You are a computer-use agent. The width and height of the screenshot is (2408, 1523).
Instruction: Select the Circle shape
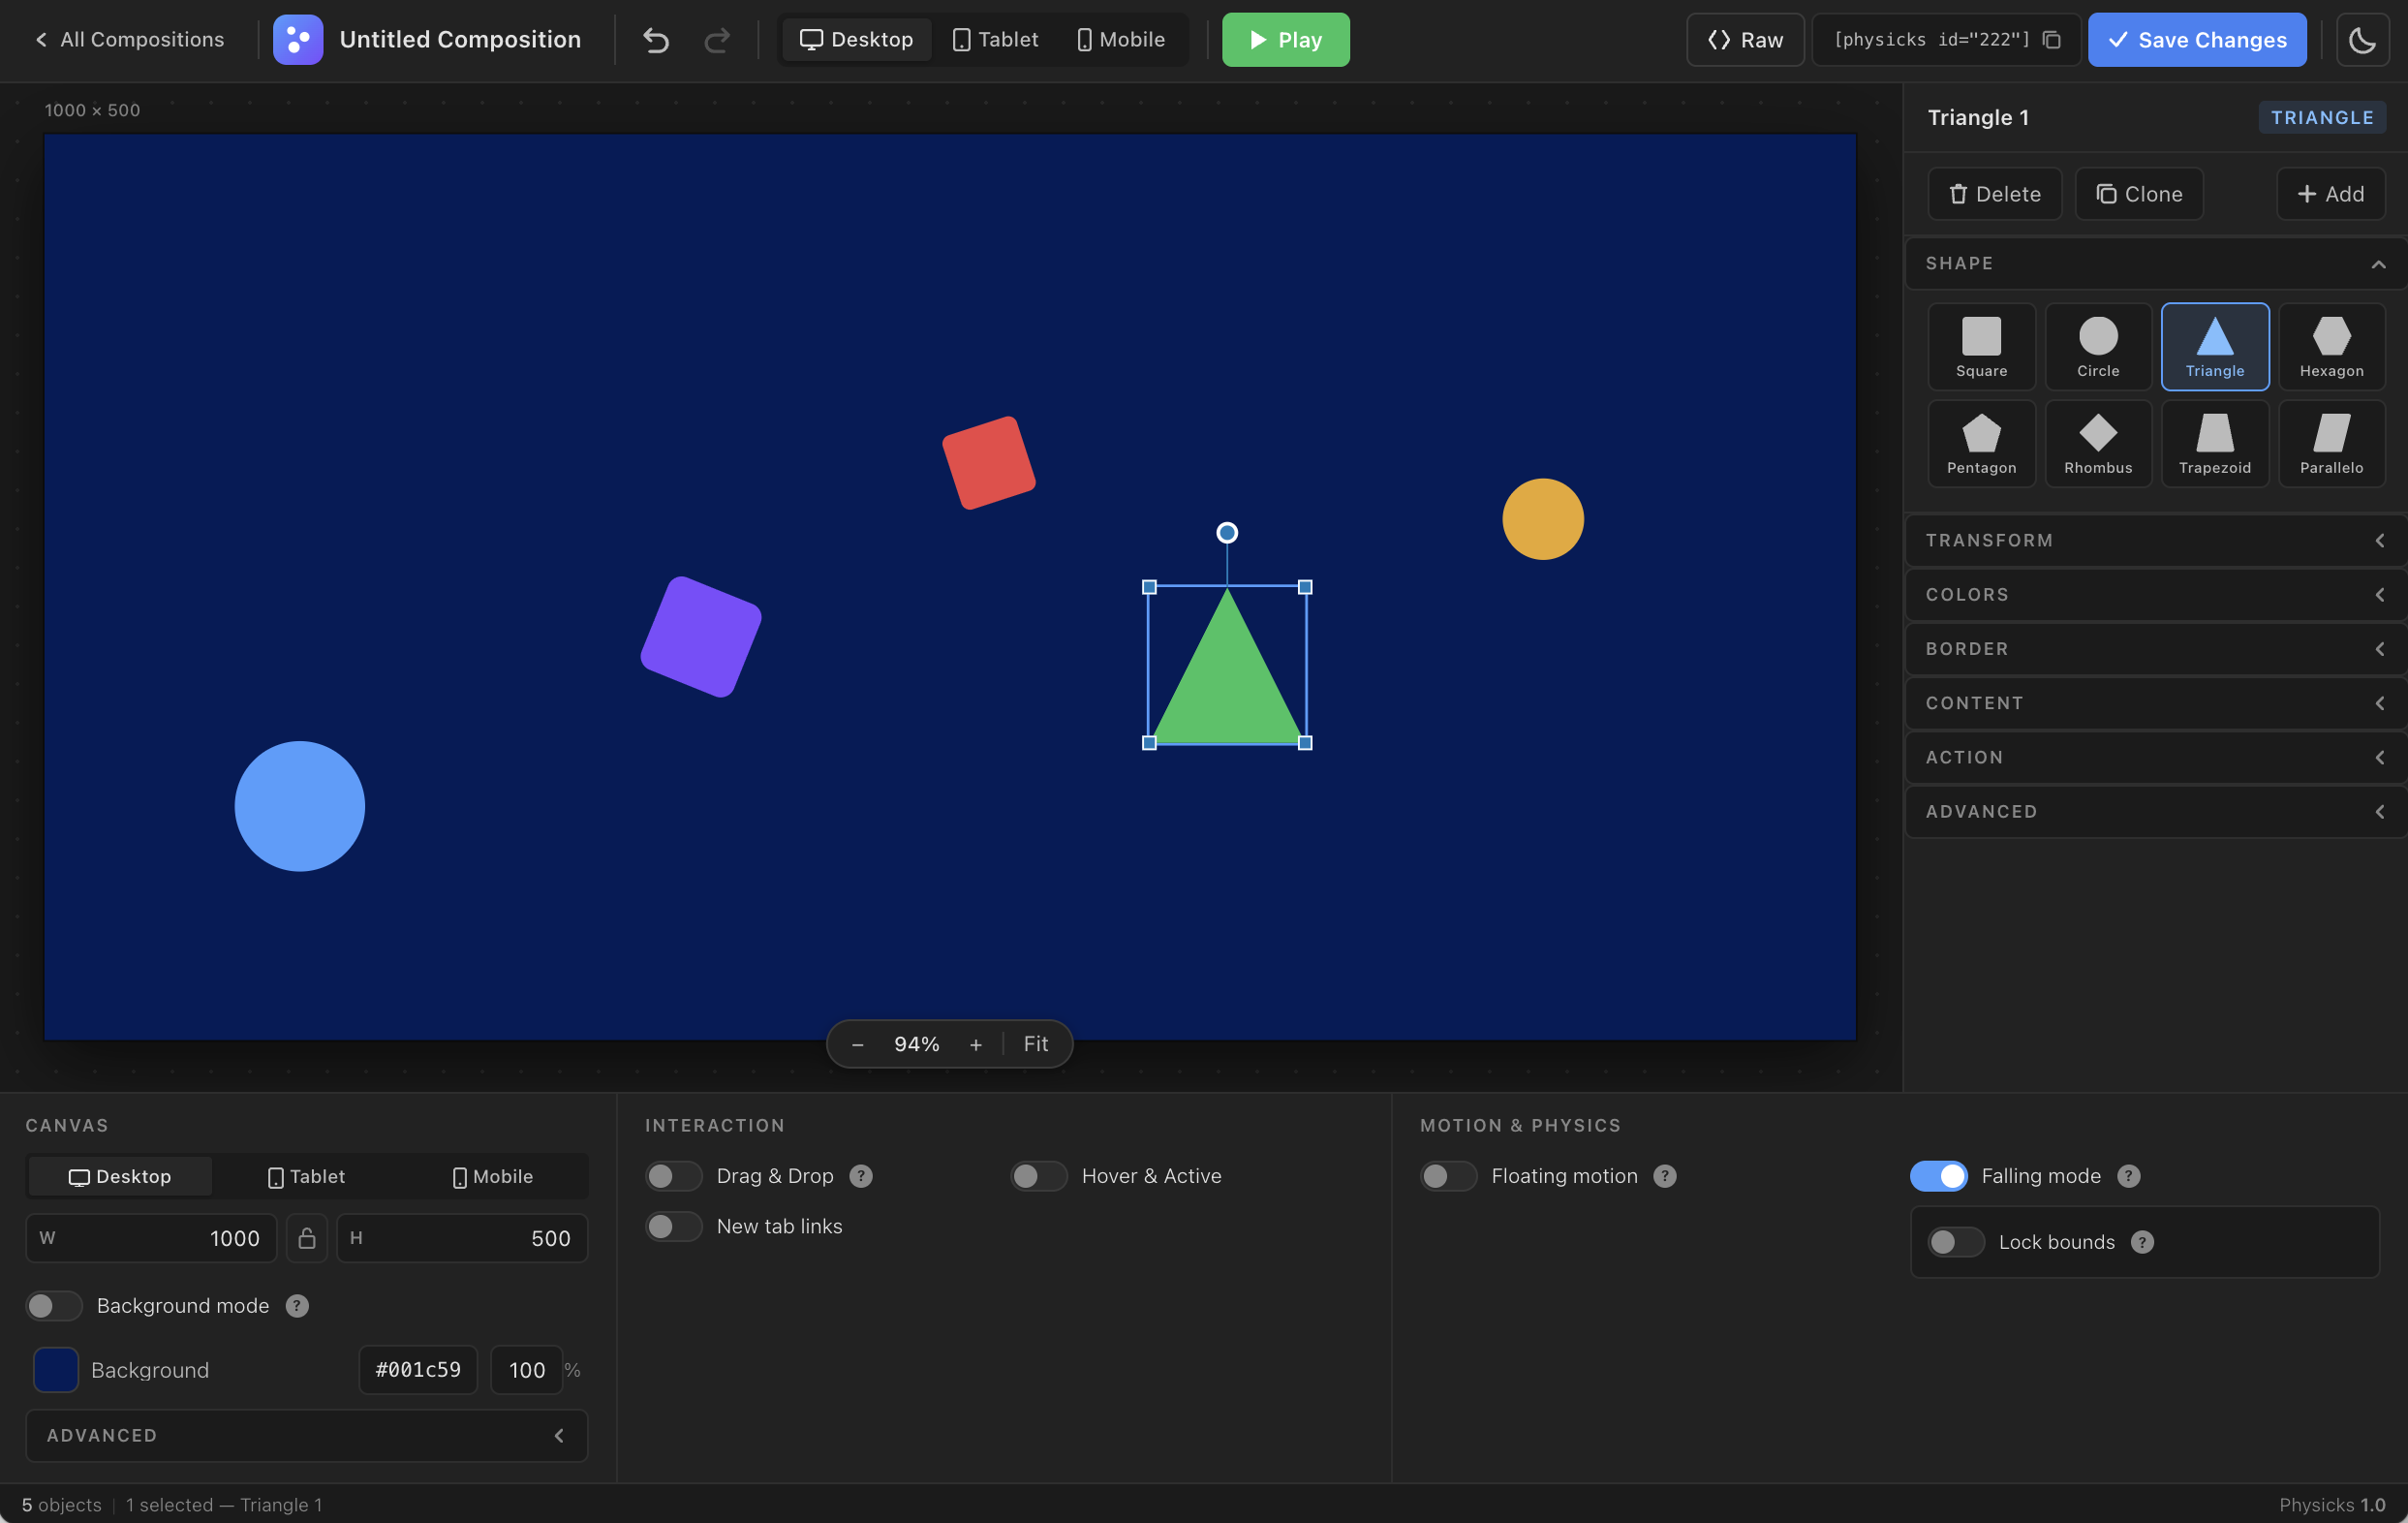(x=2098, y=346)
